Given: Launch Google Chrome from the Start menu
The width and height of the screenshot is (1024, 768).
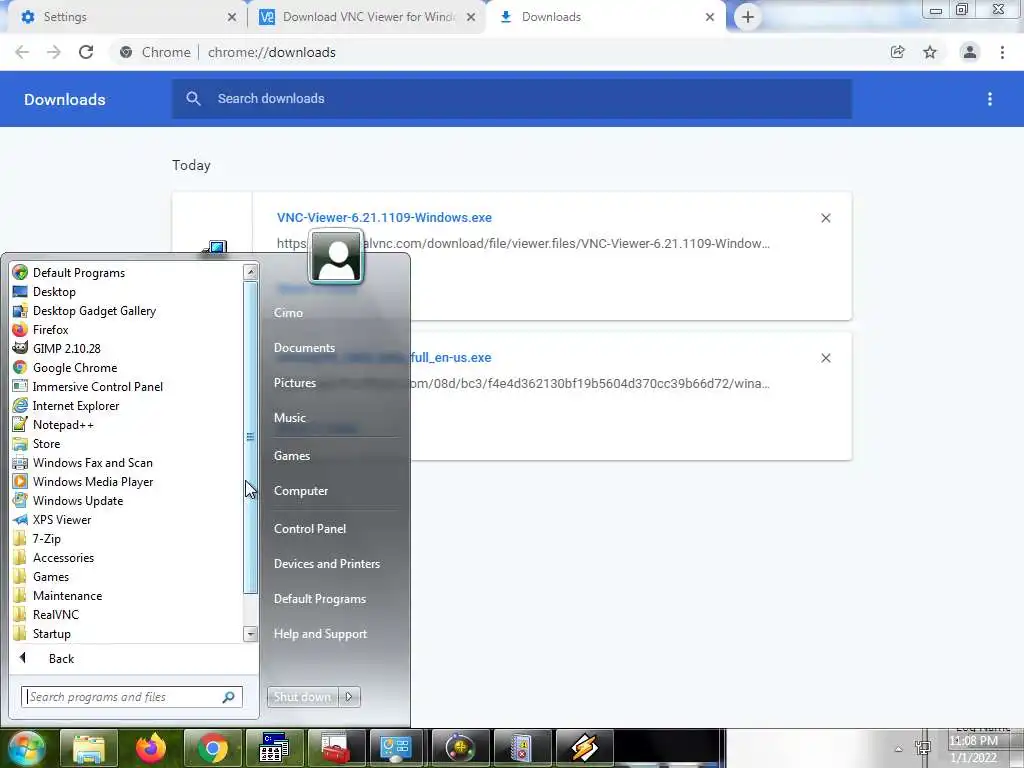Looking at the screenshot, I should coord(75,367).
